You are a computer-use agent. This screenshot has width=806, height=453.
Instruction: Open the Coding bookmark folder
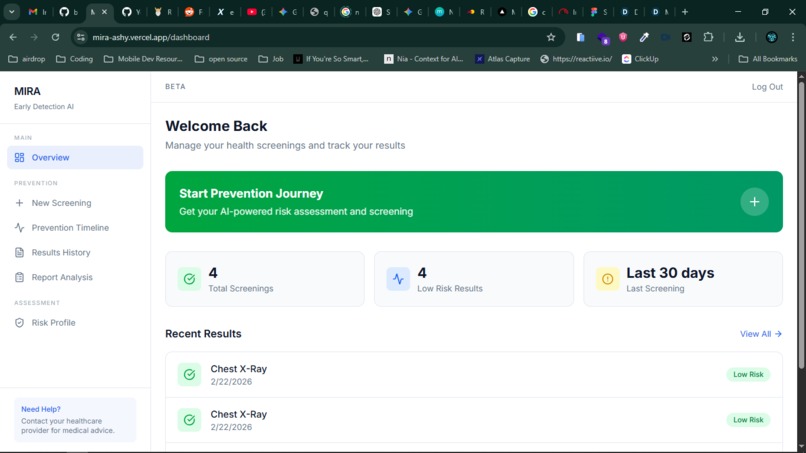(x=75, y=59)
